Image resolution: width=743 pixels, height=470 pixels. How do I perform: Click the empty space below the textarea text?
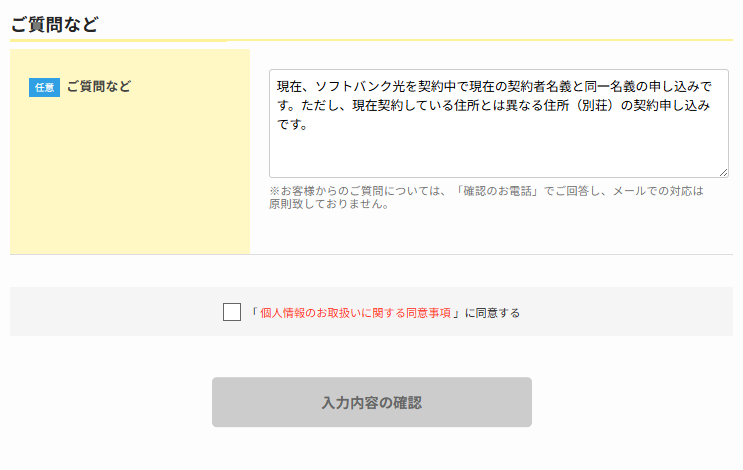[498, 155]
